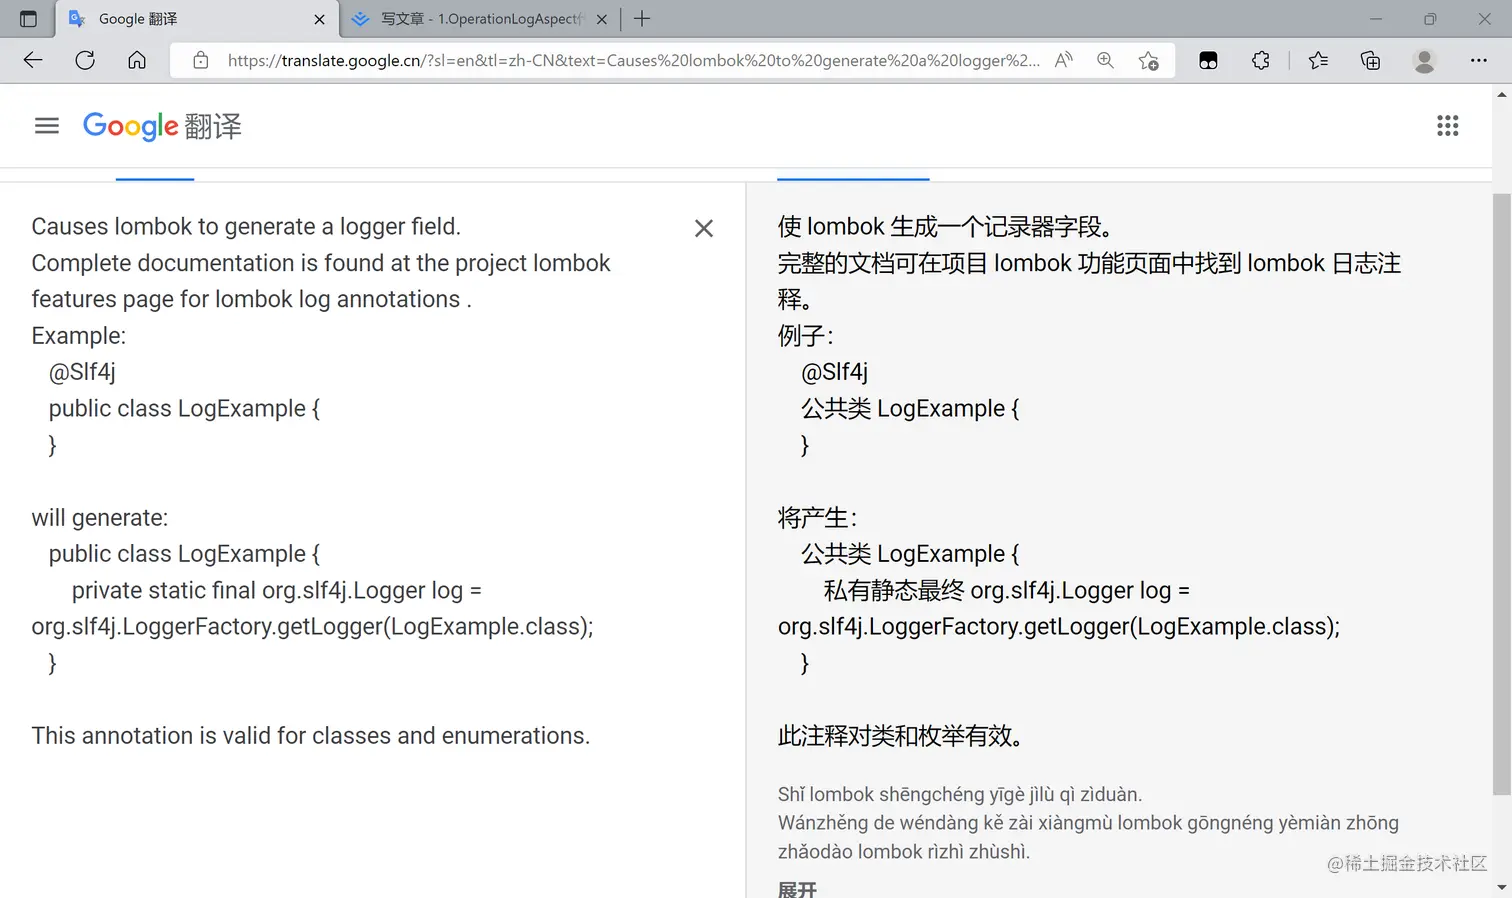Click the Google 翻译 logo

point(162,126)
